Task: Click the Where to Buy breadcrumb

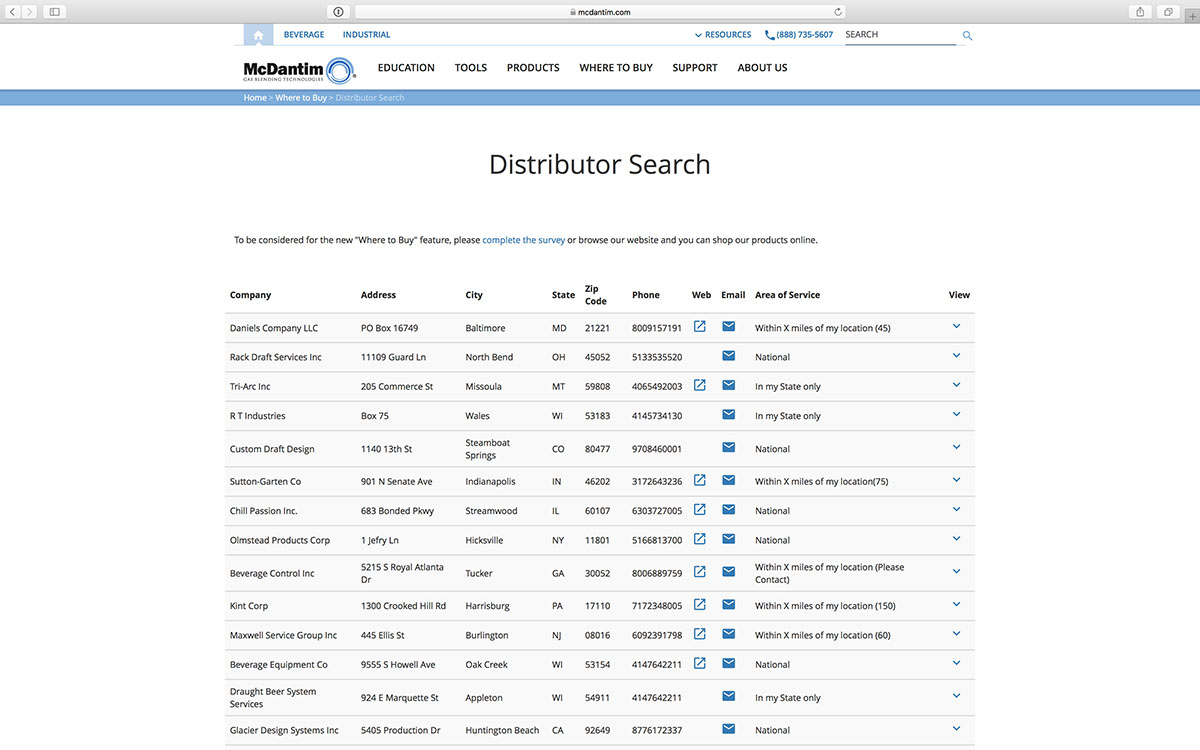Action: point(301,98)
